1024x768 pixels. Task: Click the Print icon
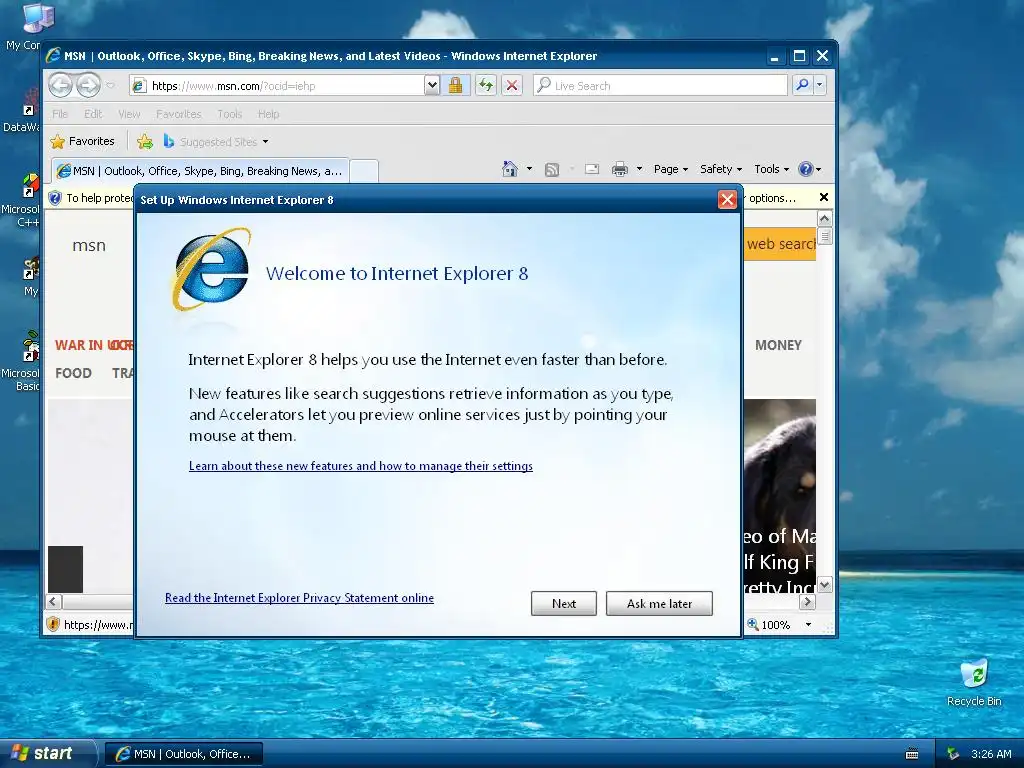619,170
